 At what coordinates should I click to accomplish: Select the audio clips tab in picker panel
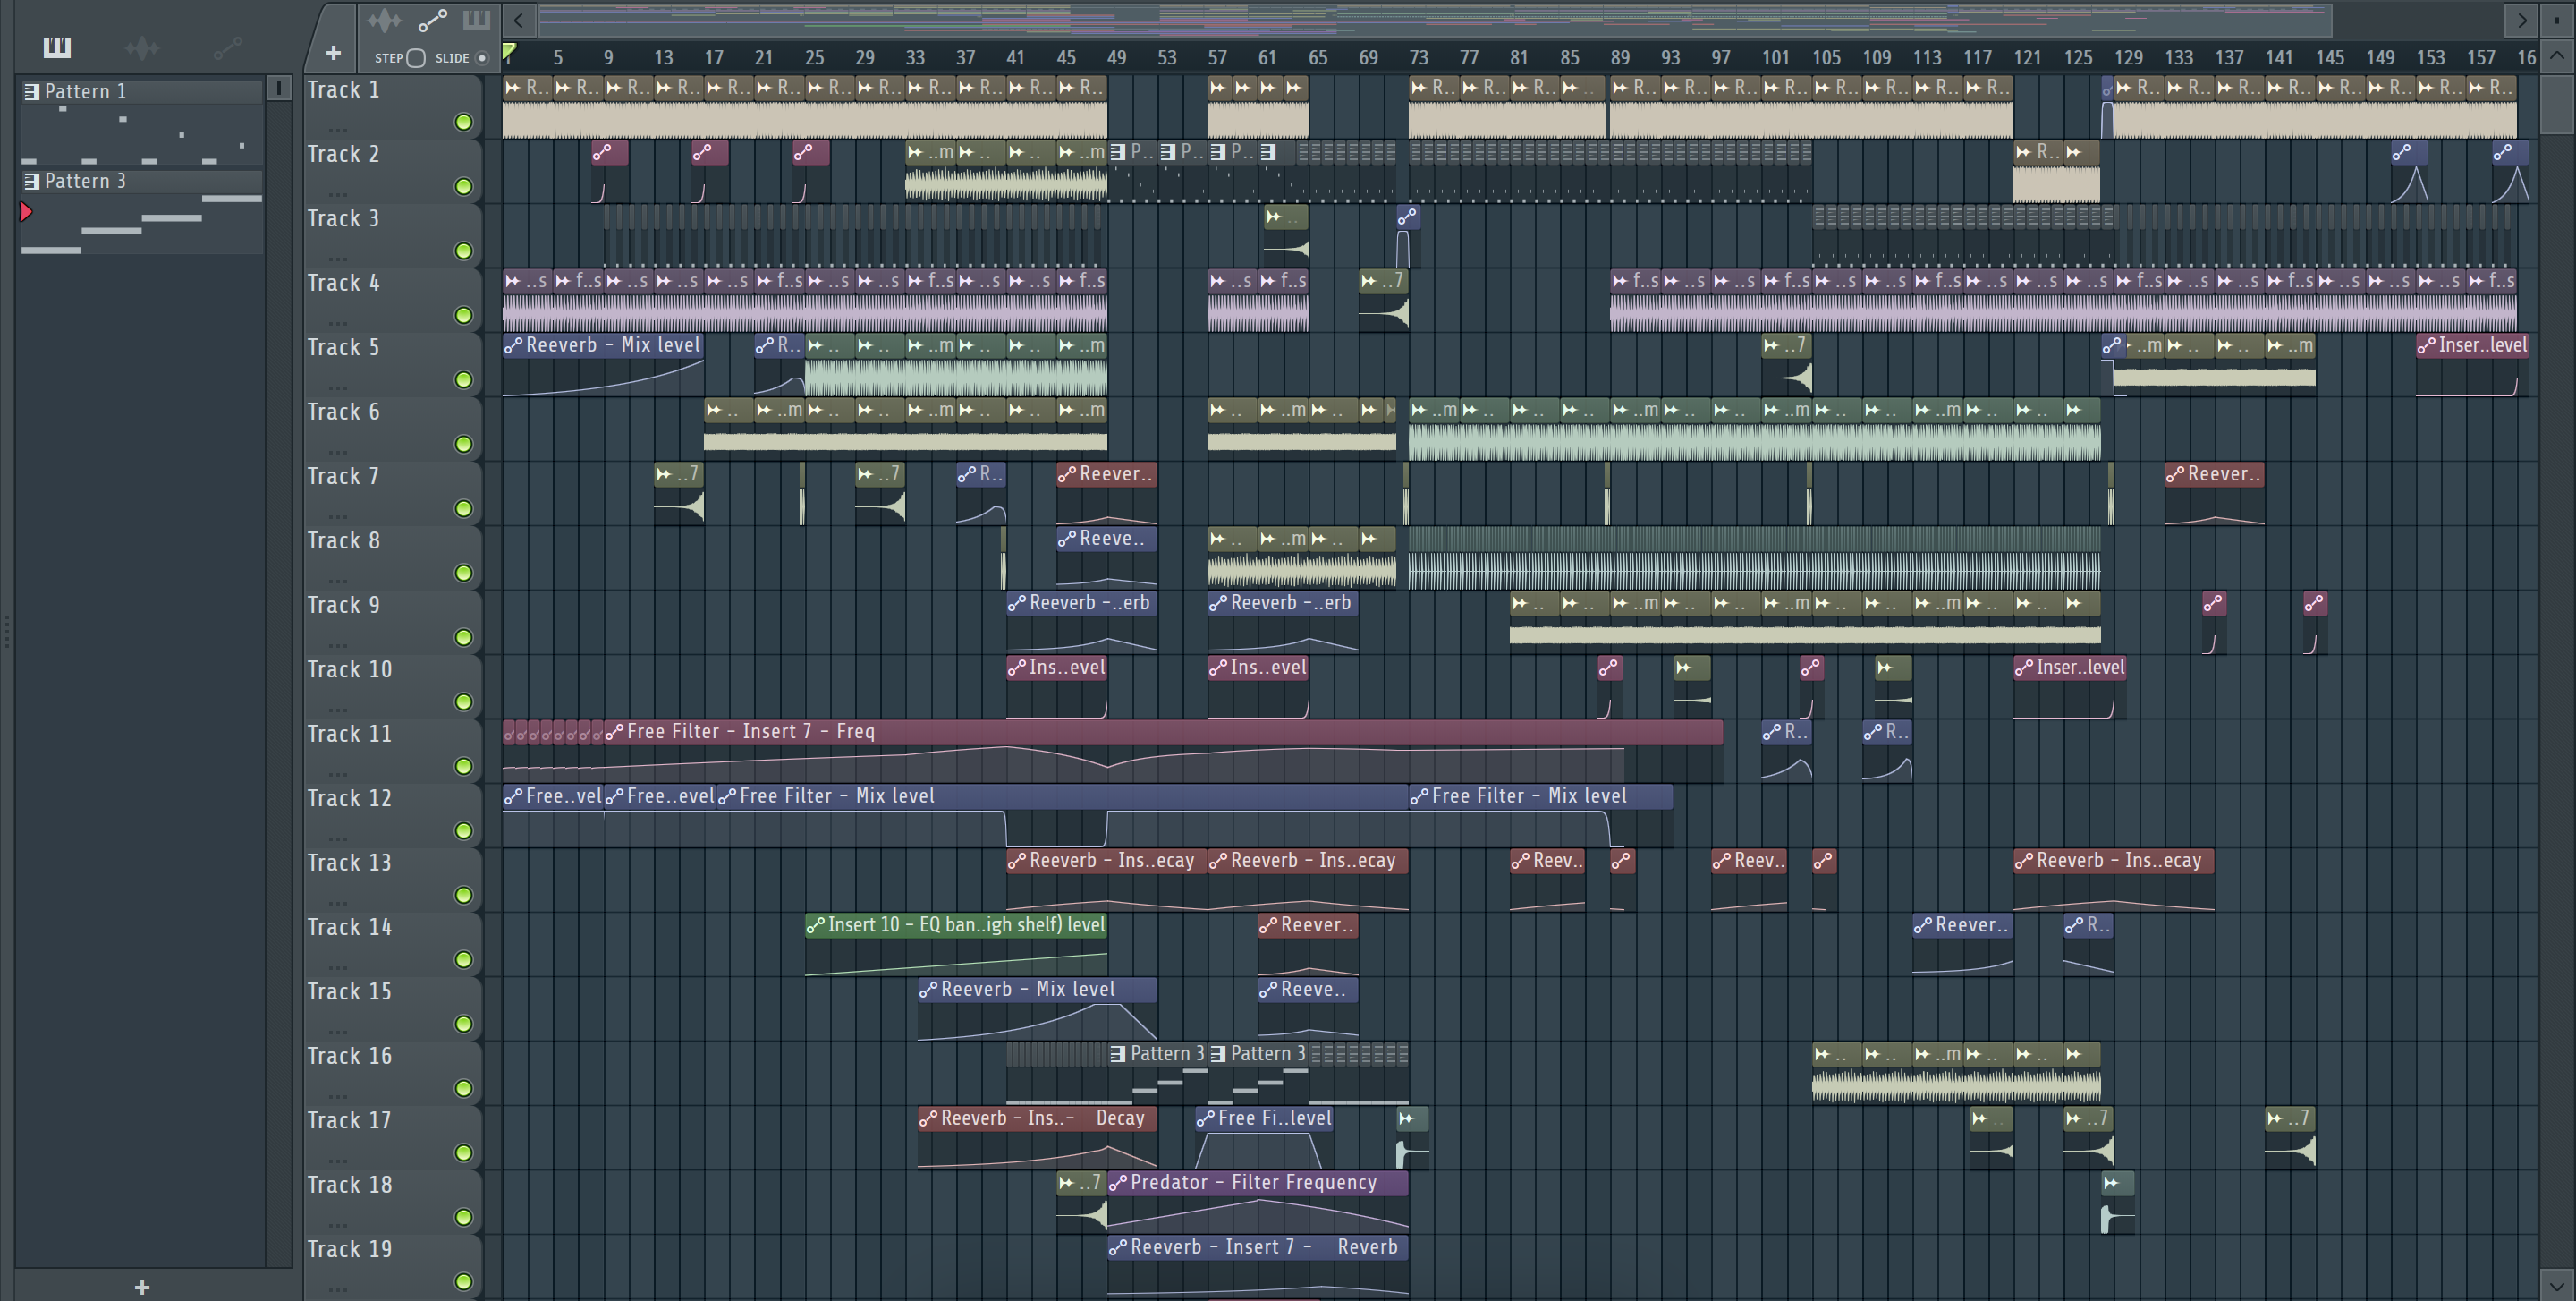[142, 47]
